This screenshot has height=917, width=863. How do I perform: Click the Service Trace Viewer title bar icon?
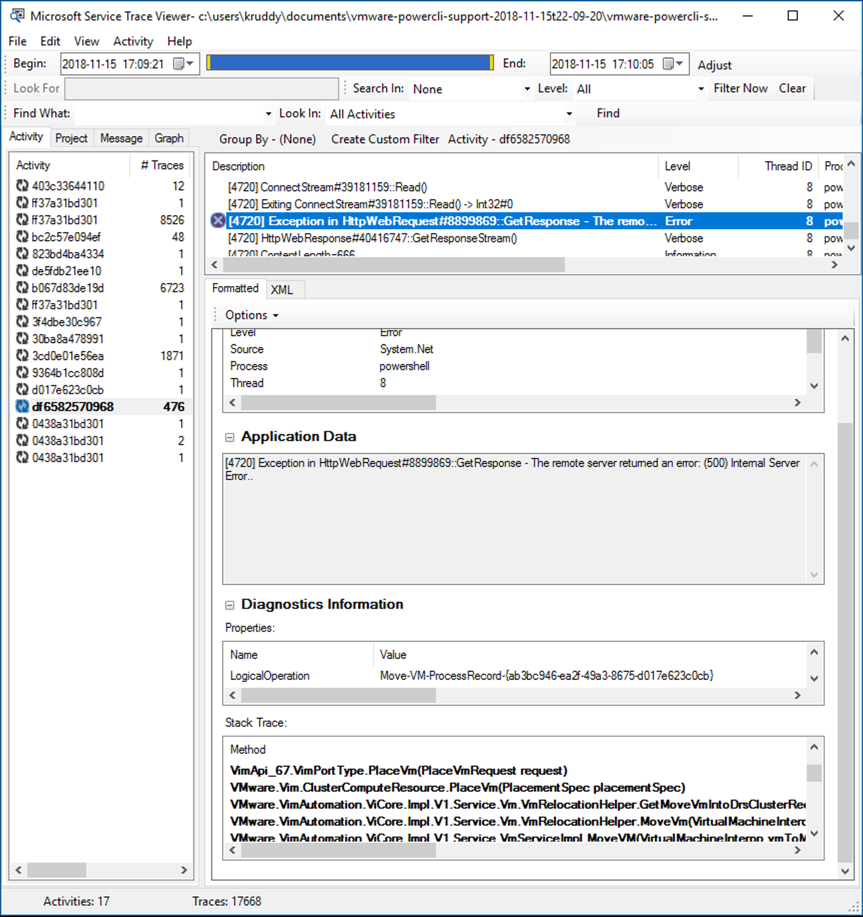[16, 16]
